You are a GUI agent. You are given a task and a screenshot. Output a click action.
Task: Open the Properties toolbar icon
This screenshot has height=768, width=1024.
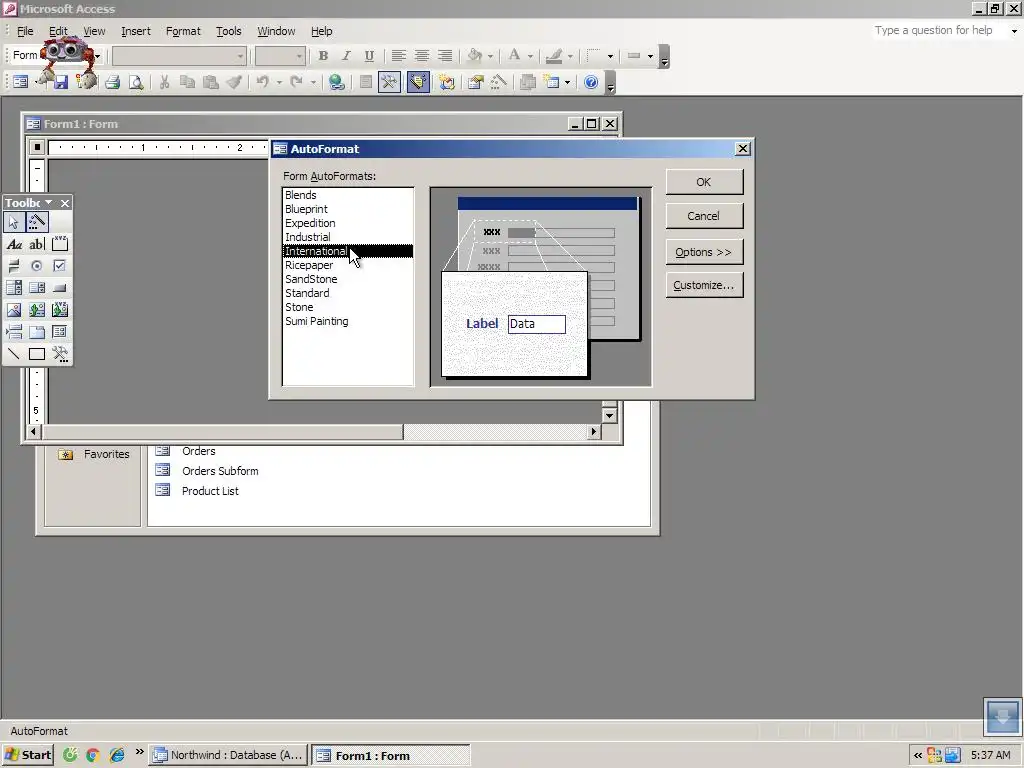pos(475,82)
